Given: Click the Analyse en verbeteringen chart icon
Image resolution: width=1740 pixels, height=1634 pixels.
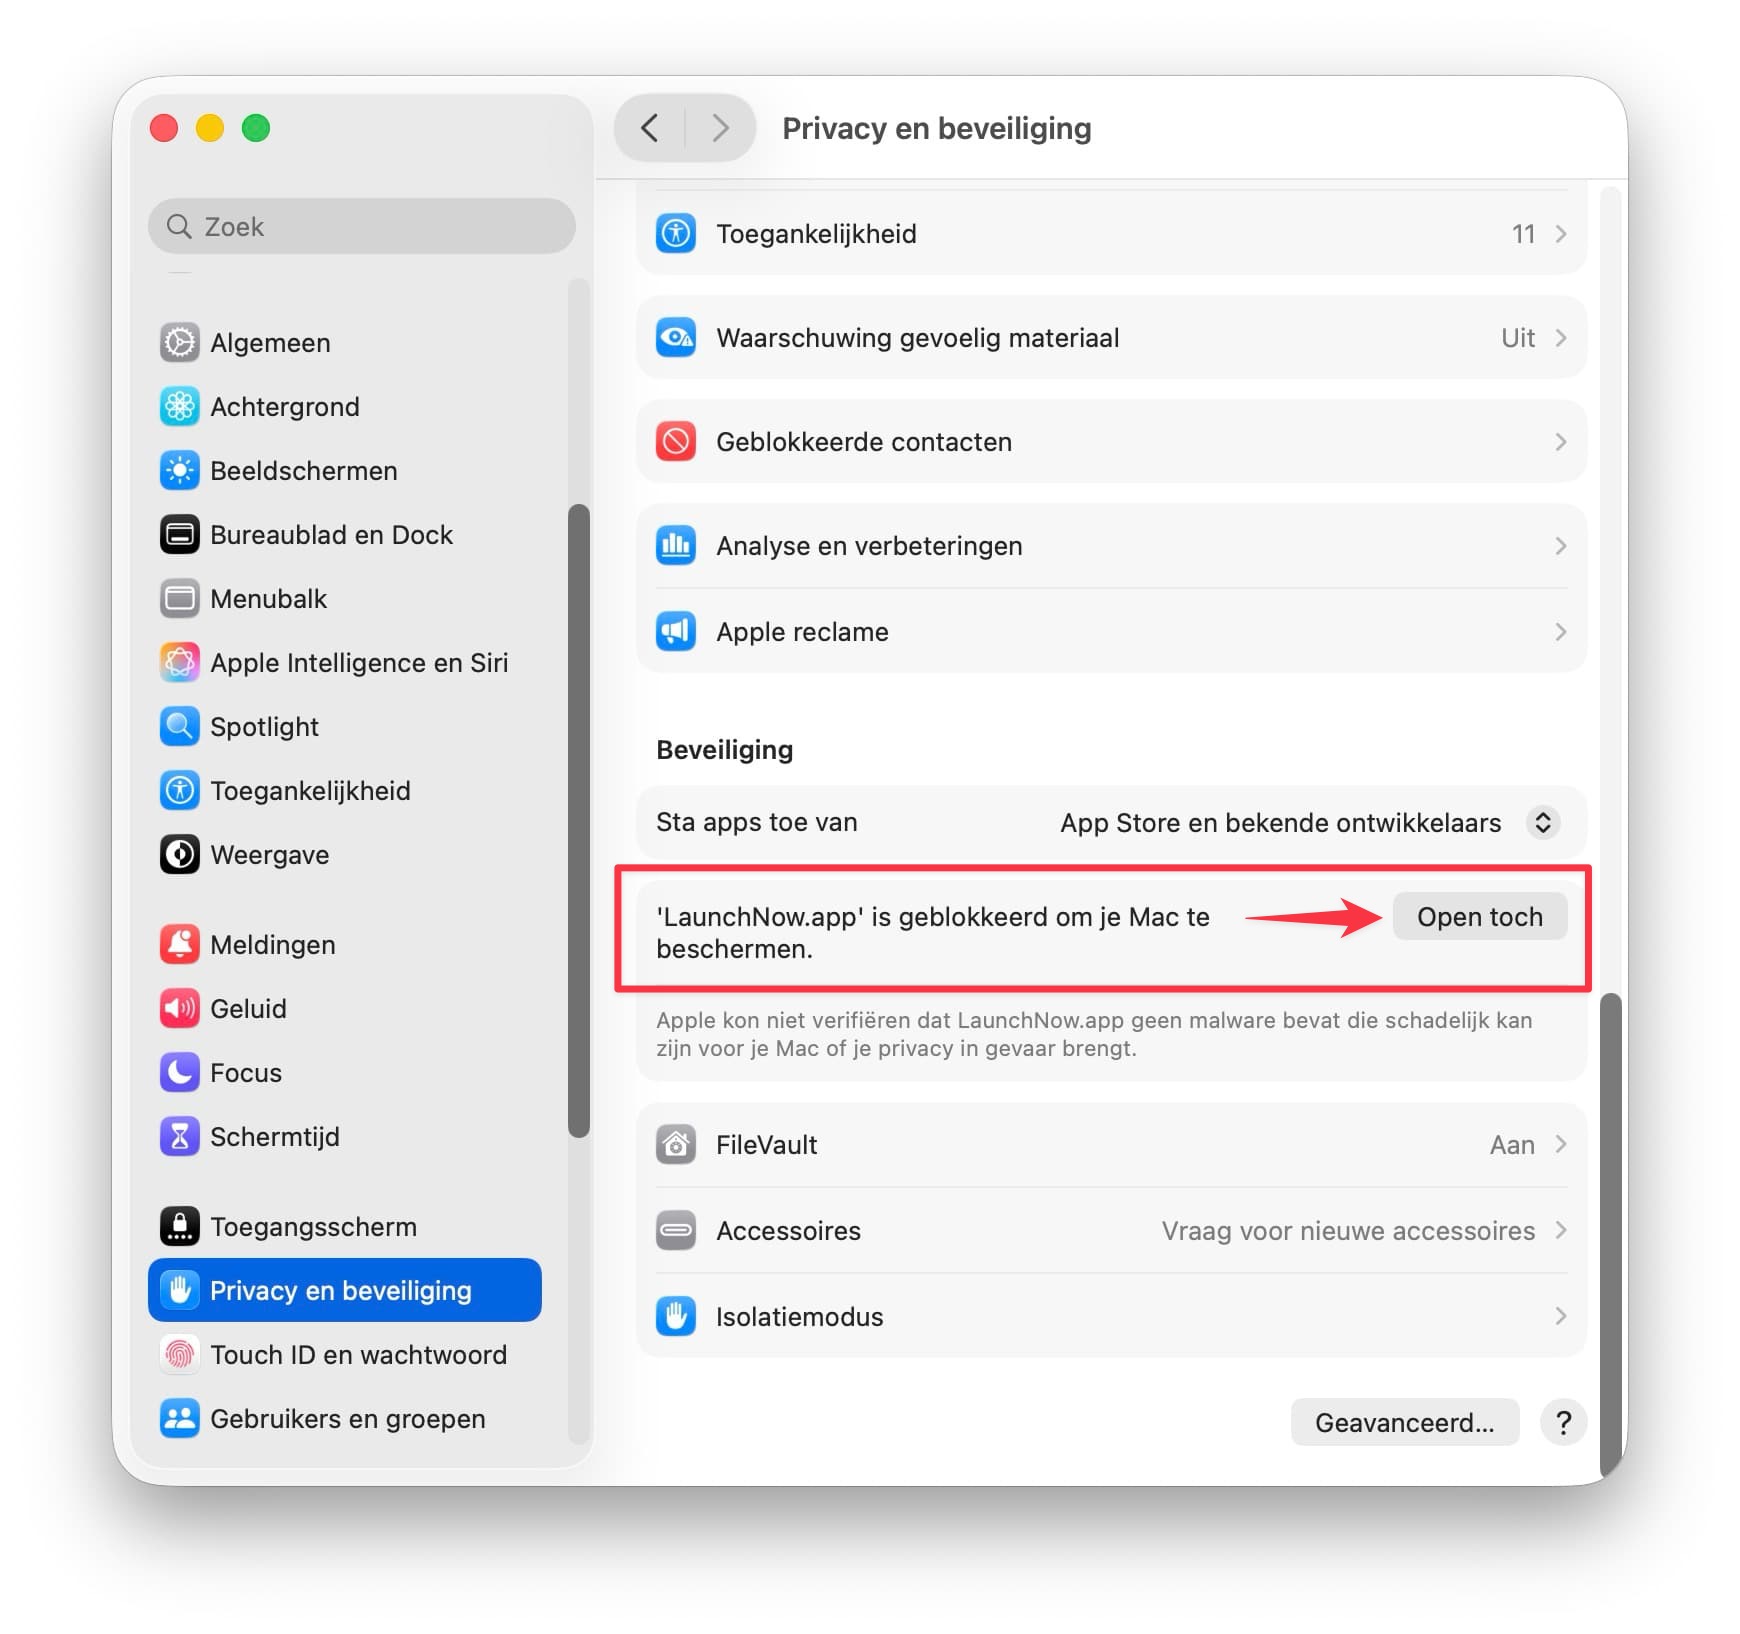Looking at the screenshot, I should coord(676,546).
